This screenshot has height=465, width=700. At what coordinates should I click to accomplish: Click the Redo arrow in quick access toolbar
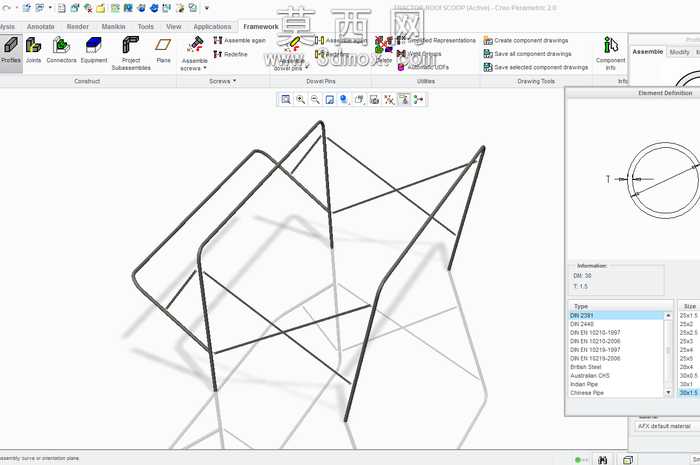click(x=6, y=8)
